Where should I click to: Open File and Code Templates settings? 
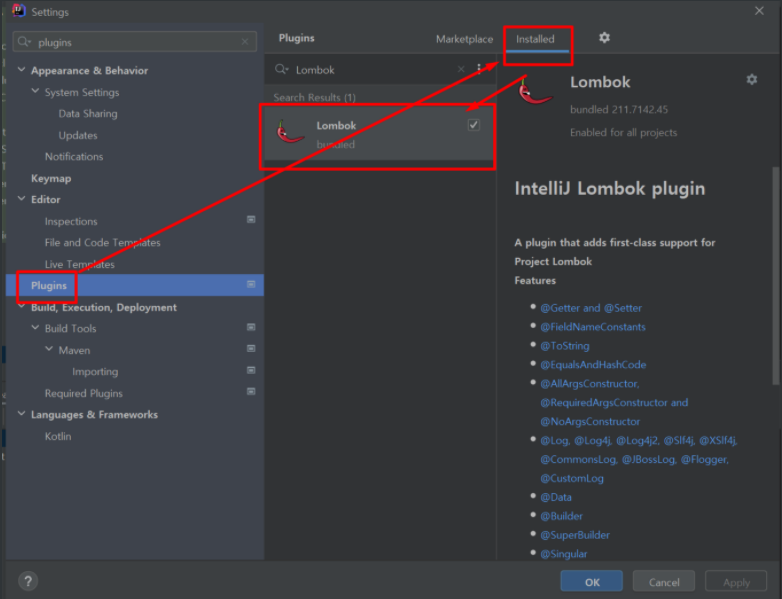102,242
